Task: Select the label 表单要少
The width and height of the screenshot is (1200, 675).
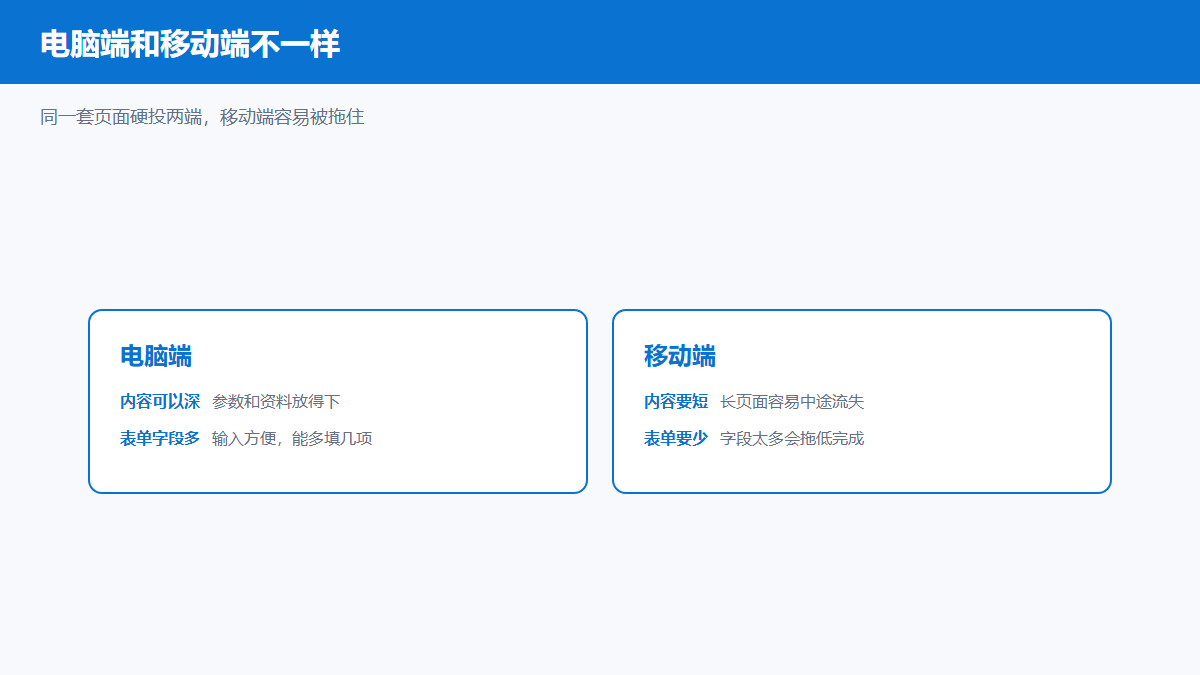Action: click(x=676, y=438)
